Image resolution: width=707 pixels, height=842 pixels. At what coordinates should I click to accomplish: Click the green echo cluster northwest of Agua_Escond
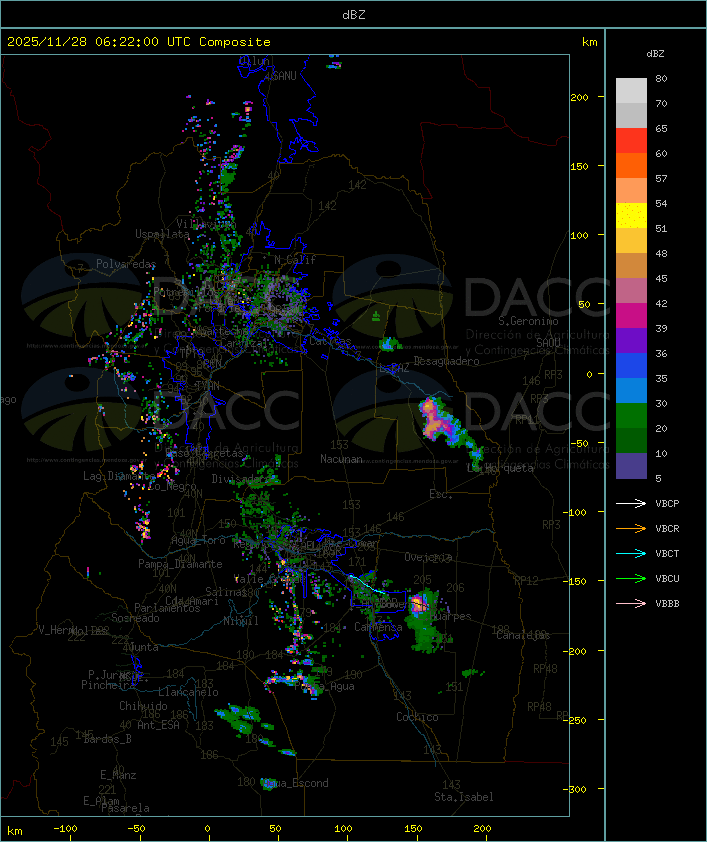coord(239,718)
